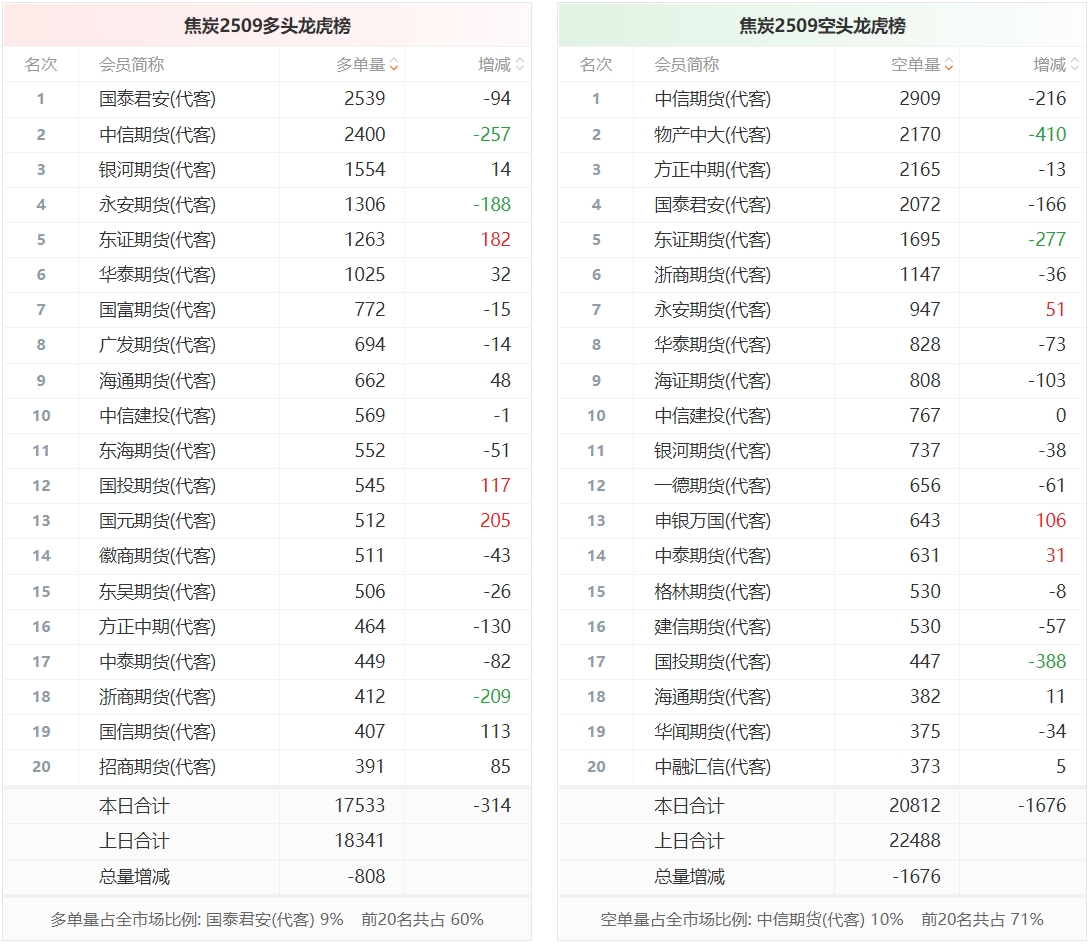Screen dimensions: 1091x945
Task: Sort long table by 多单量 arrows
Action: 394,65
